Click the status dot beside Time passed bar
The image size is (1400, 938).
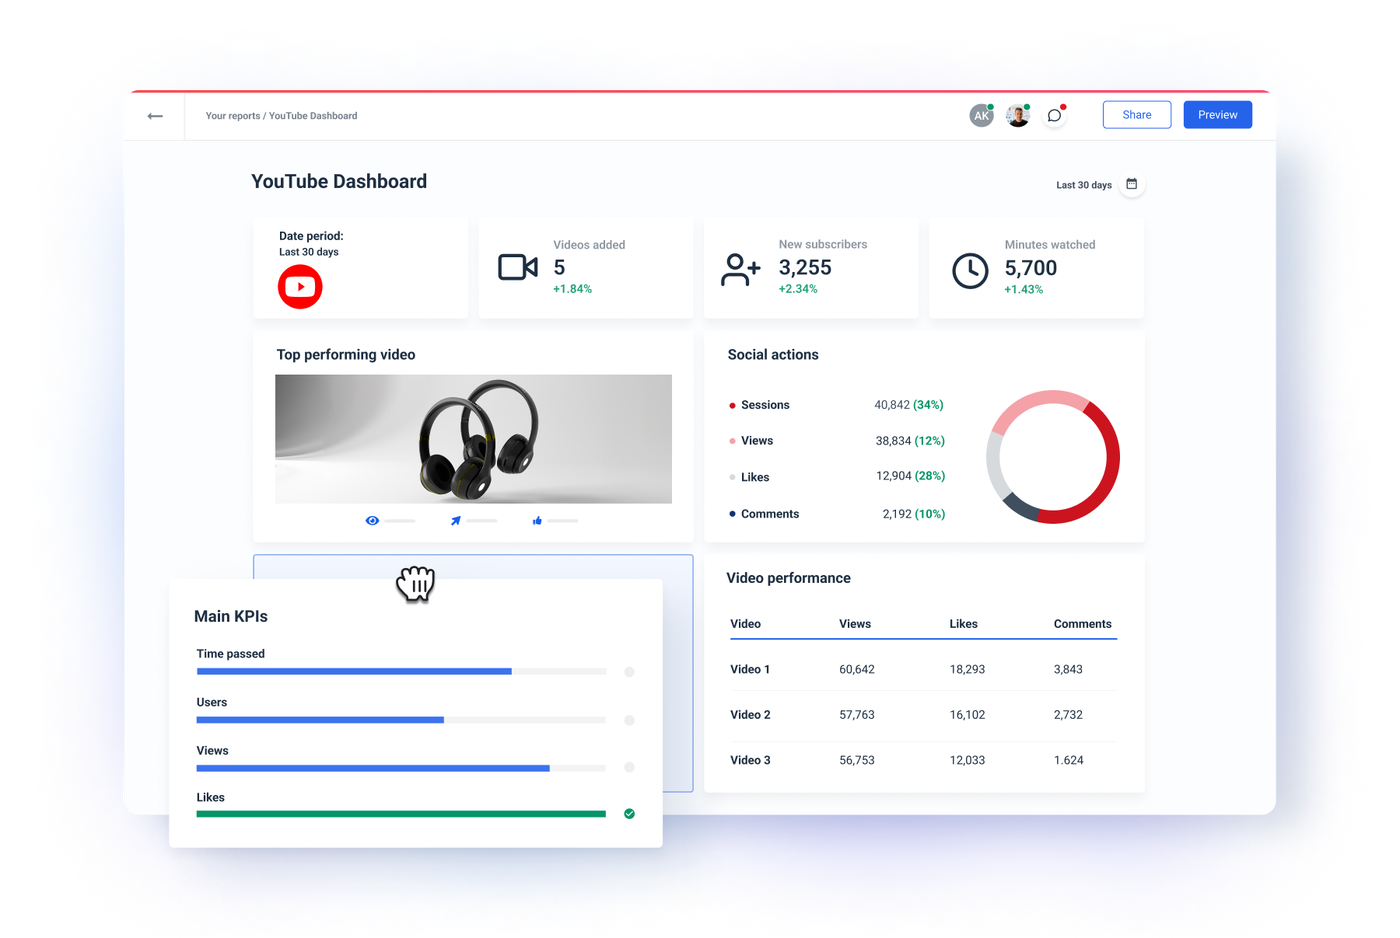[x=629, y=671]
